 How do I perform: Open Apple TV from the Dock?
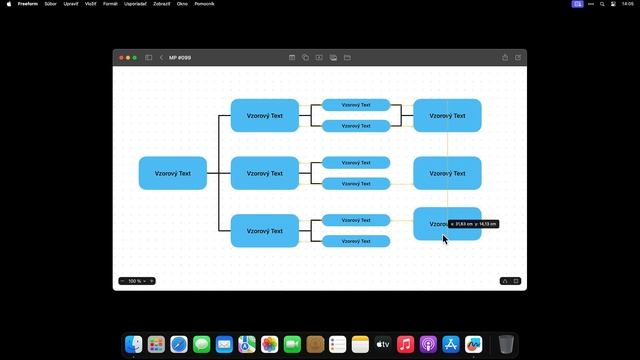(383, 344)
